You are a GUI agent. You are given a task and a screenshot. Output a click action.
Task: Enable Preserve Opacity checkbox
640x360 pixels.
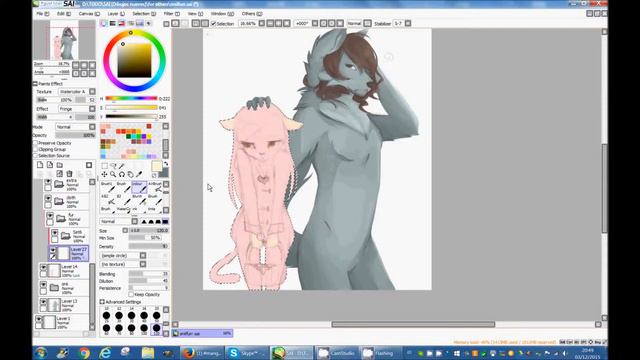point(36,143)
